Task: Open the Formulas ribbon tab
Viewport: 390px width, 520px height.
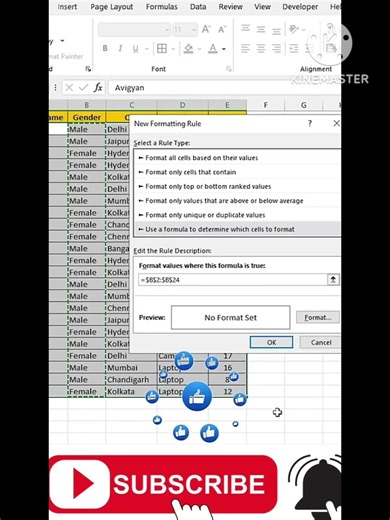Action: [x=162, y=7]
